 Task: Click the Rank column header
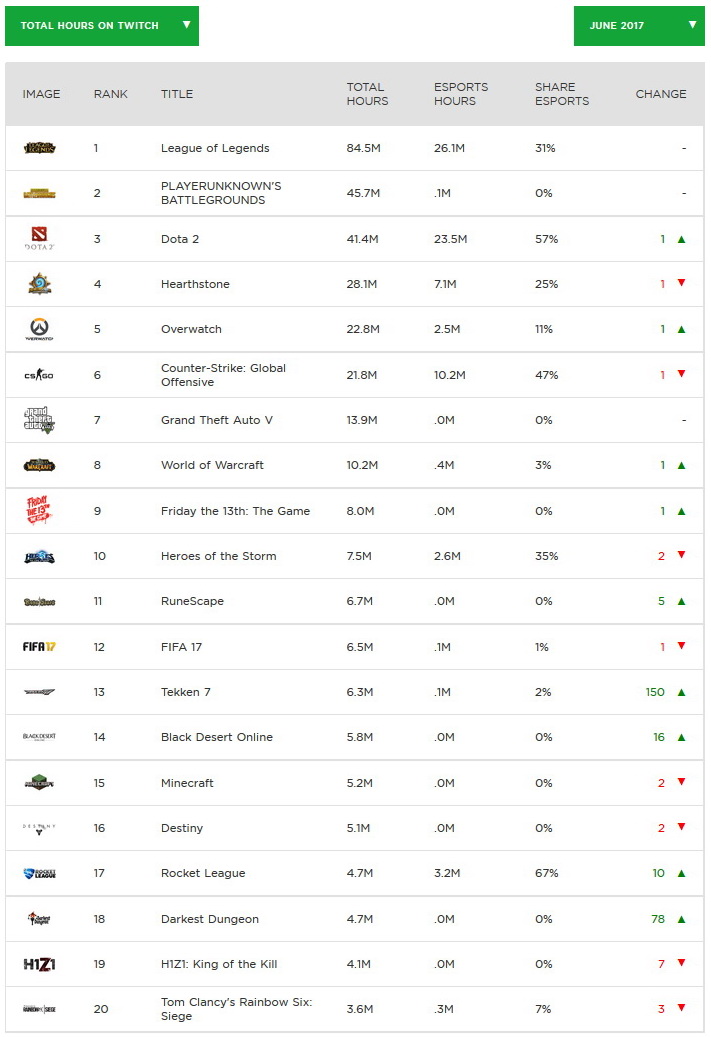tap(111, 94)
